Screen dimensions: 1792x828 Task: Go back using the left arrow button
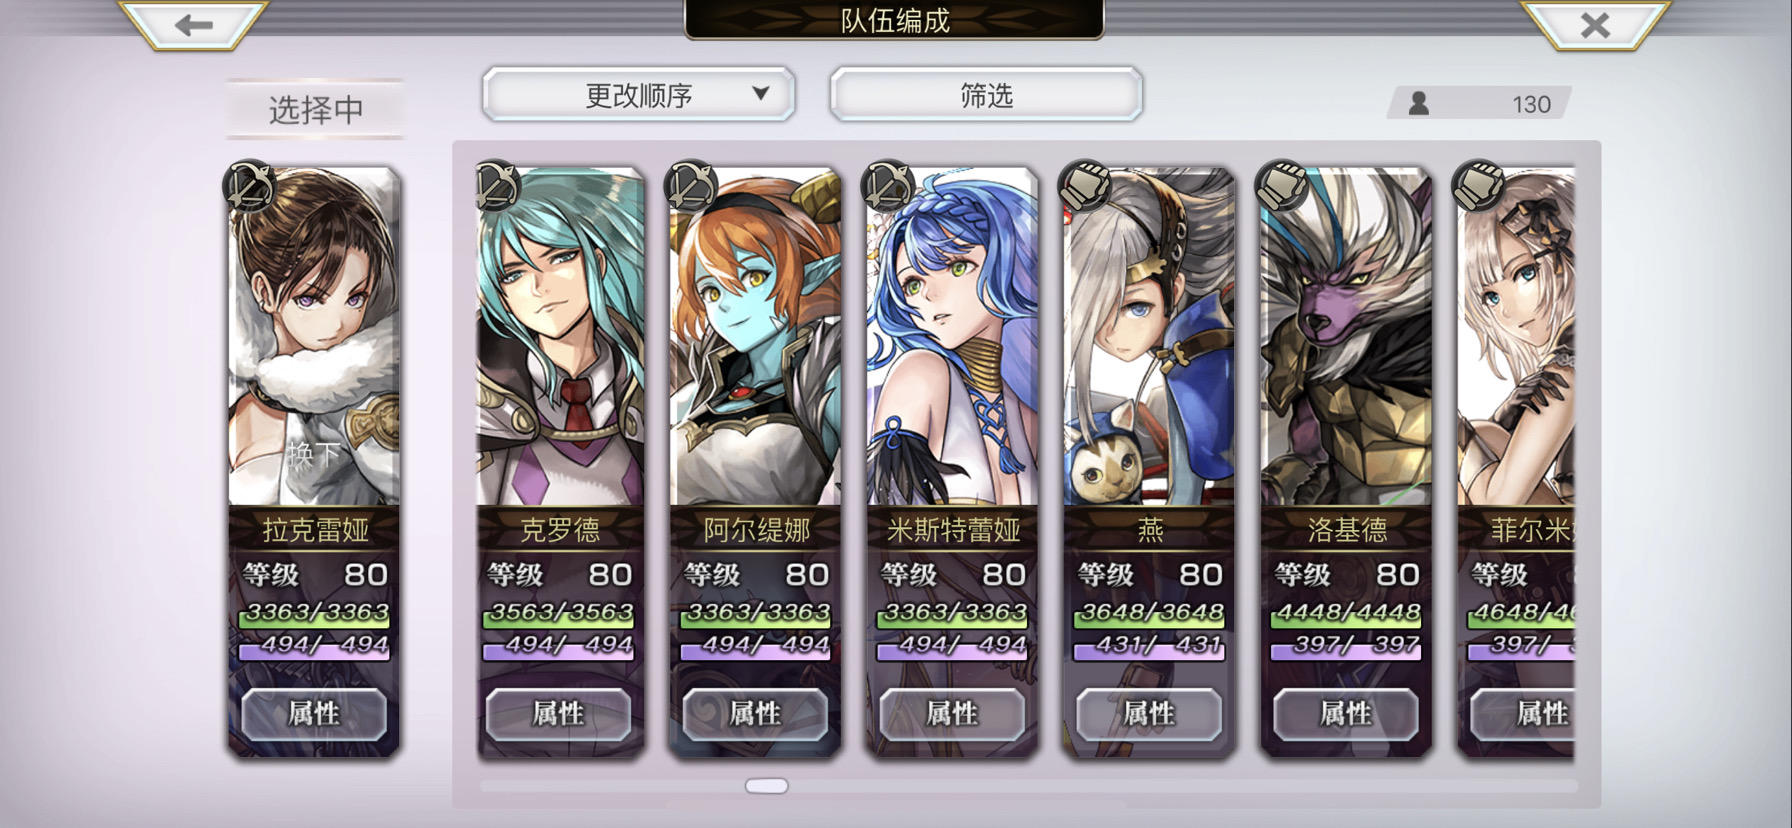click(x=193, y=24)
